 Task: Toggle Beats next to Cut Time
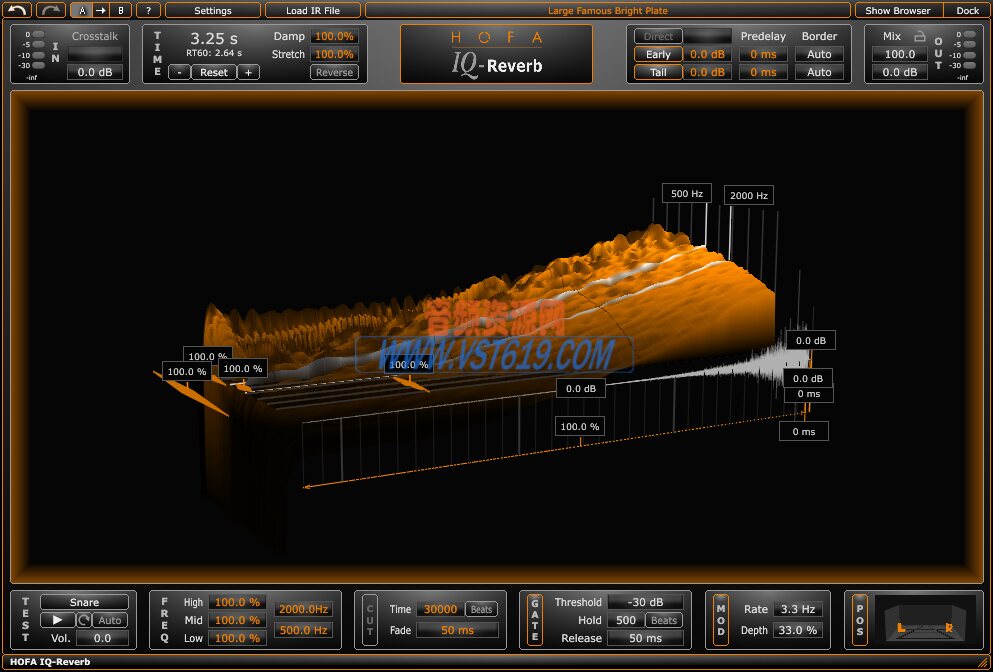click(481, 609)
